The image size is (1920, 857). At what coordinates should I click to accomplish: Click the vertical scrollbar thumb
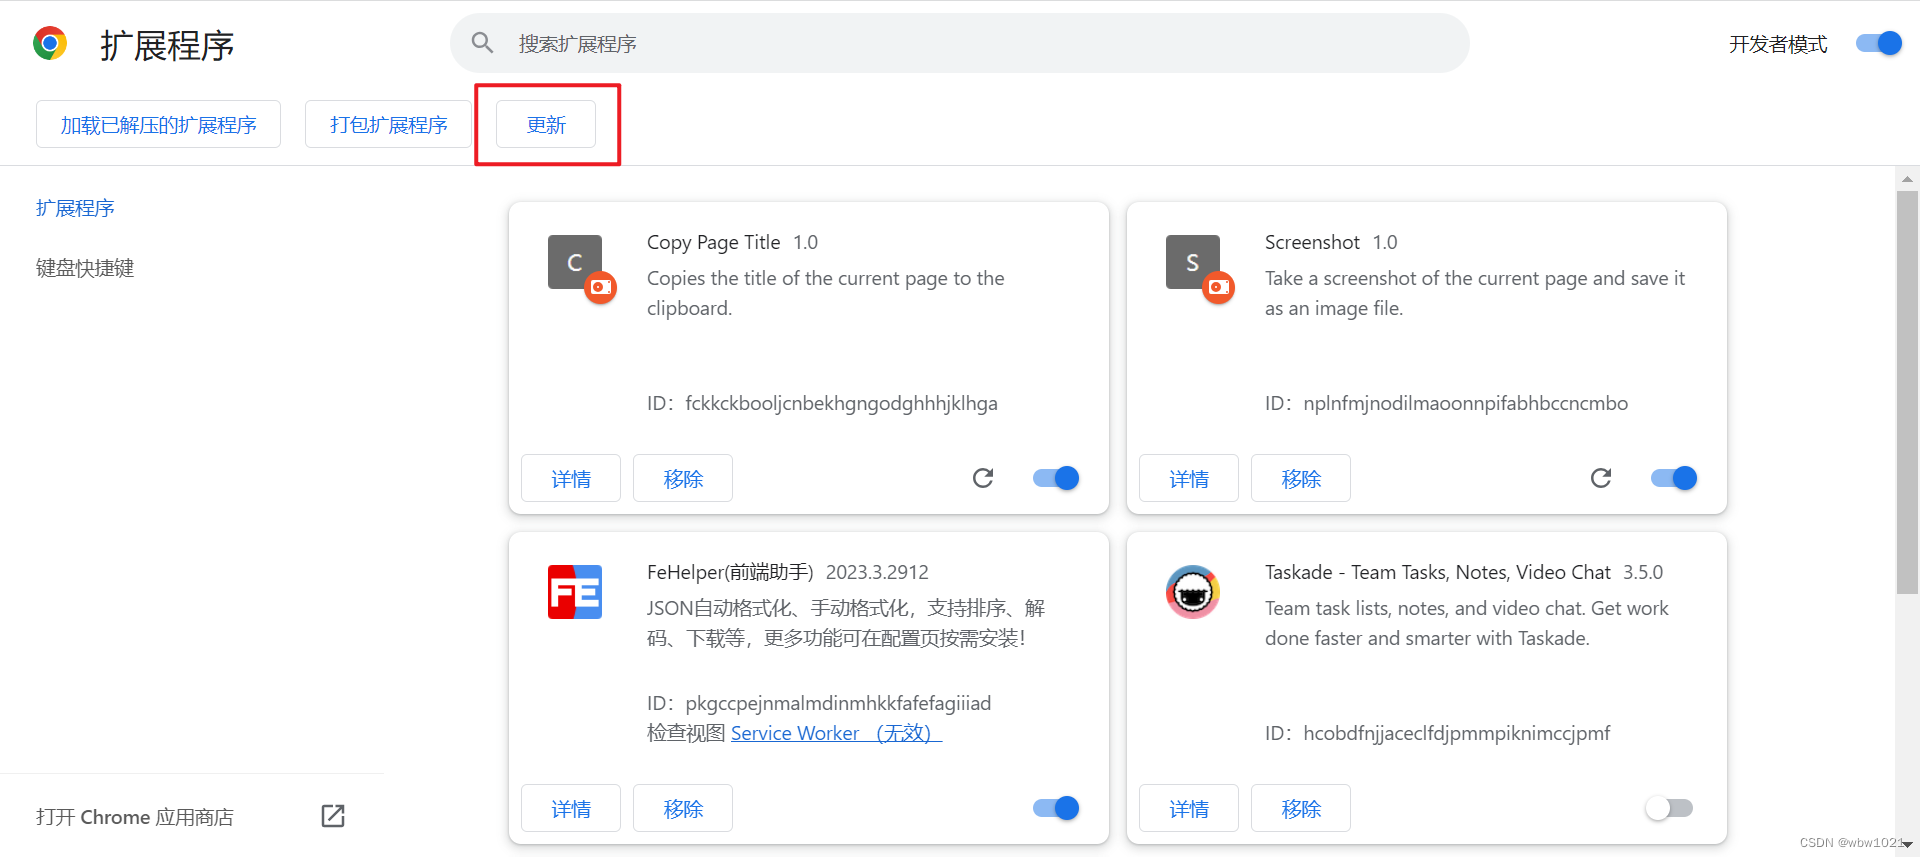(x=1907, y=392)
